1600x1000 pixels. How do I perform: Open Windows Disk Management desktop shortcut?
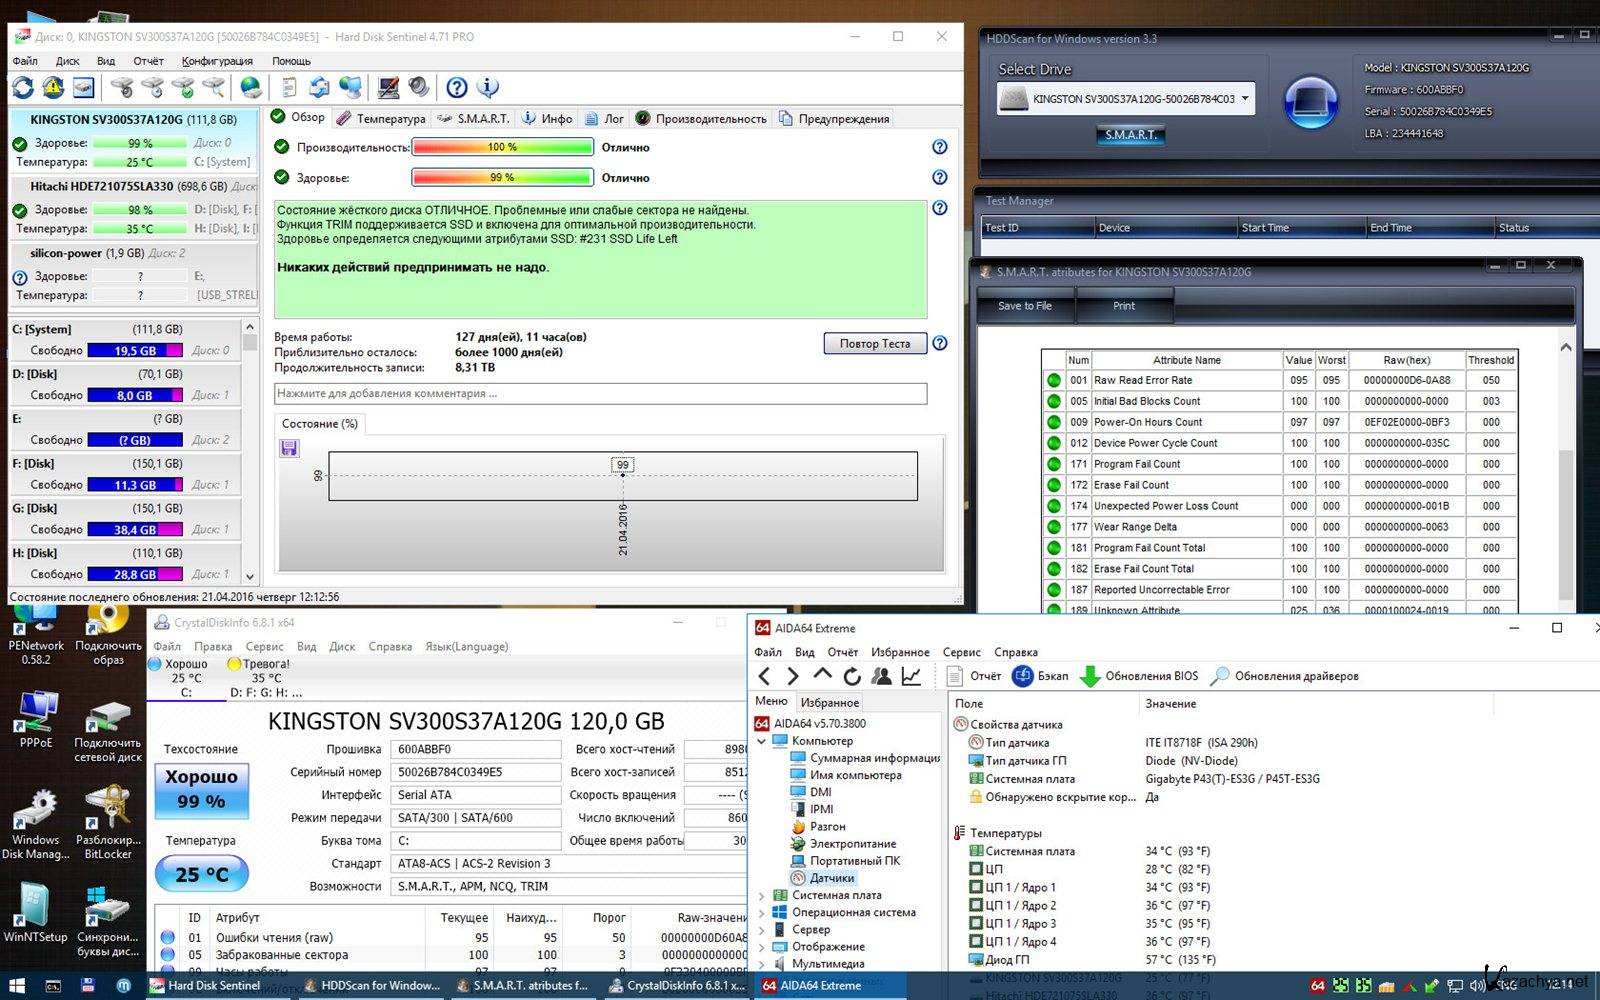tap(36, 825)
